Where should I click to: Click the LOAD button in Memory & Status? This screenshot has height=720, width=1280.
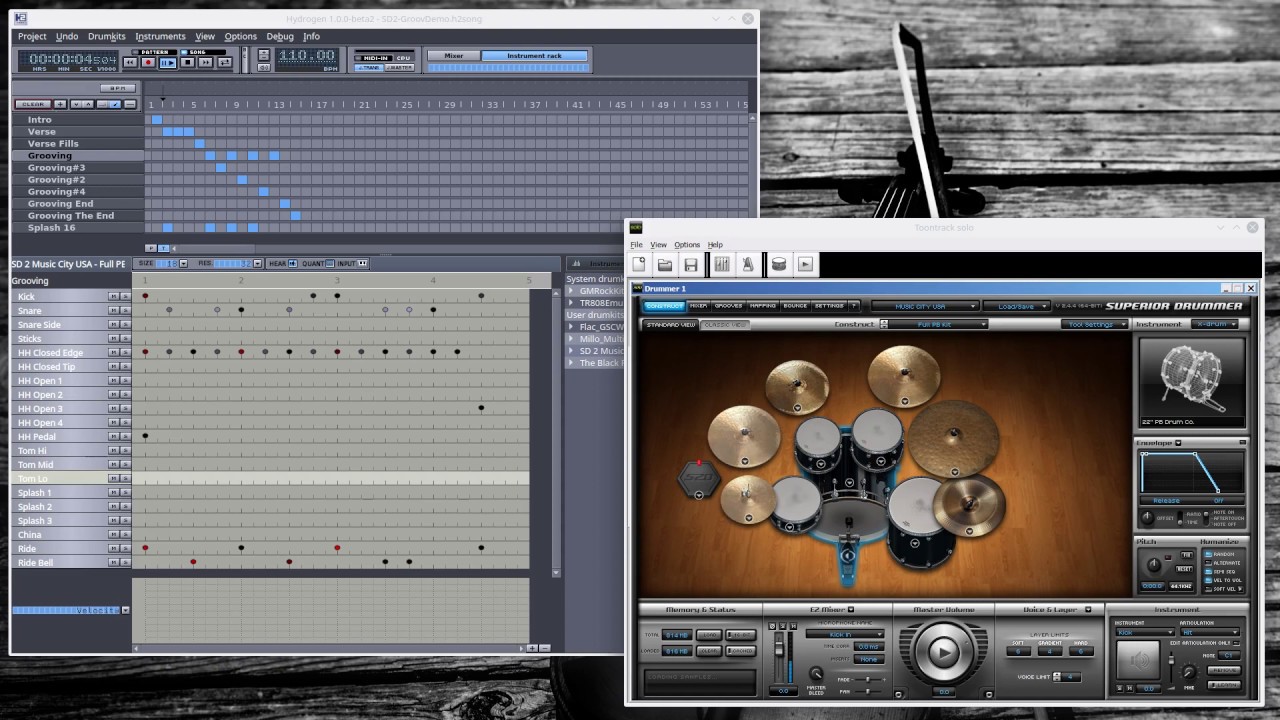coord(709,635)
